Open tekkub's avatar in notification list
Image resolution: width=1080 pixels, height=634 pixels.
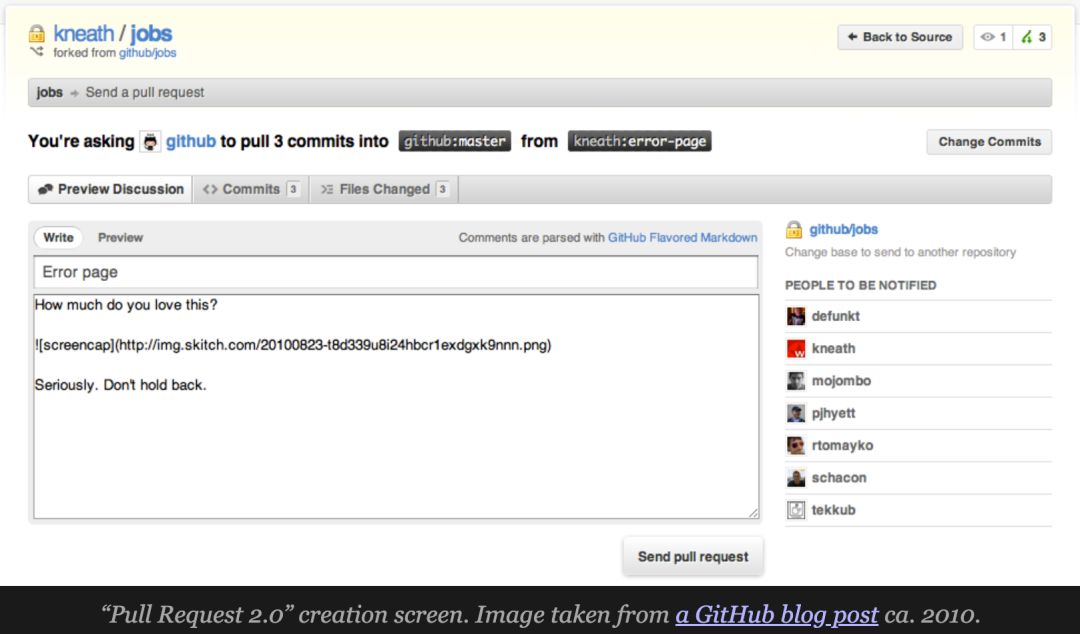pos(796,510)
